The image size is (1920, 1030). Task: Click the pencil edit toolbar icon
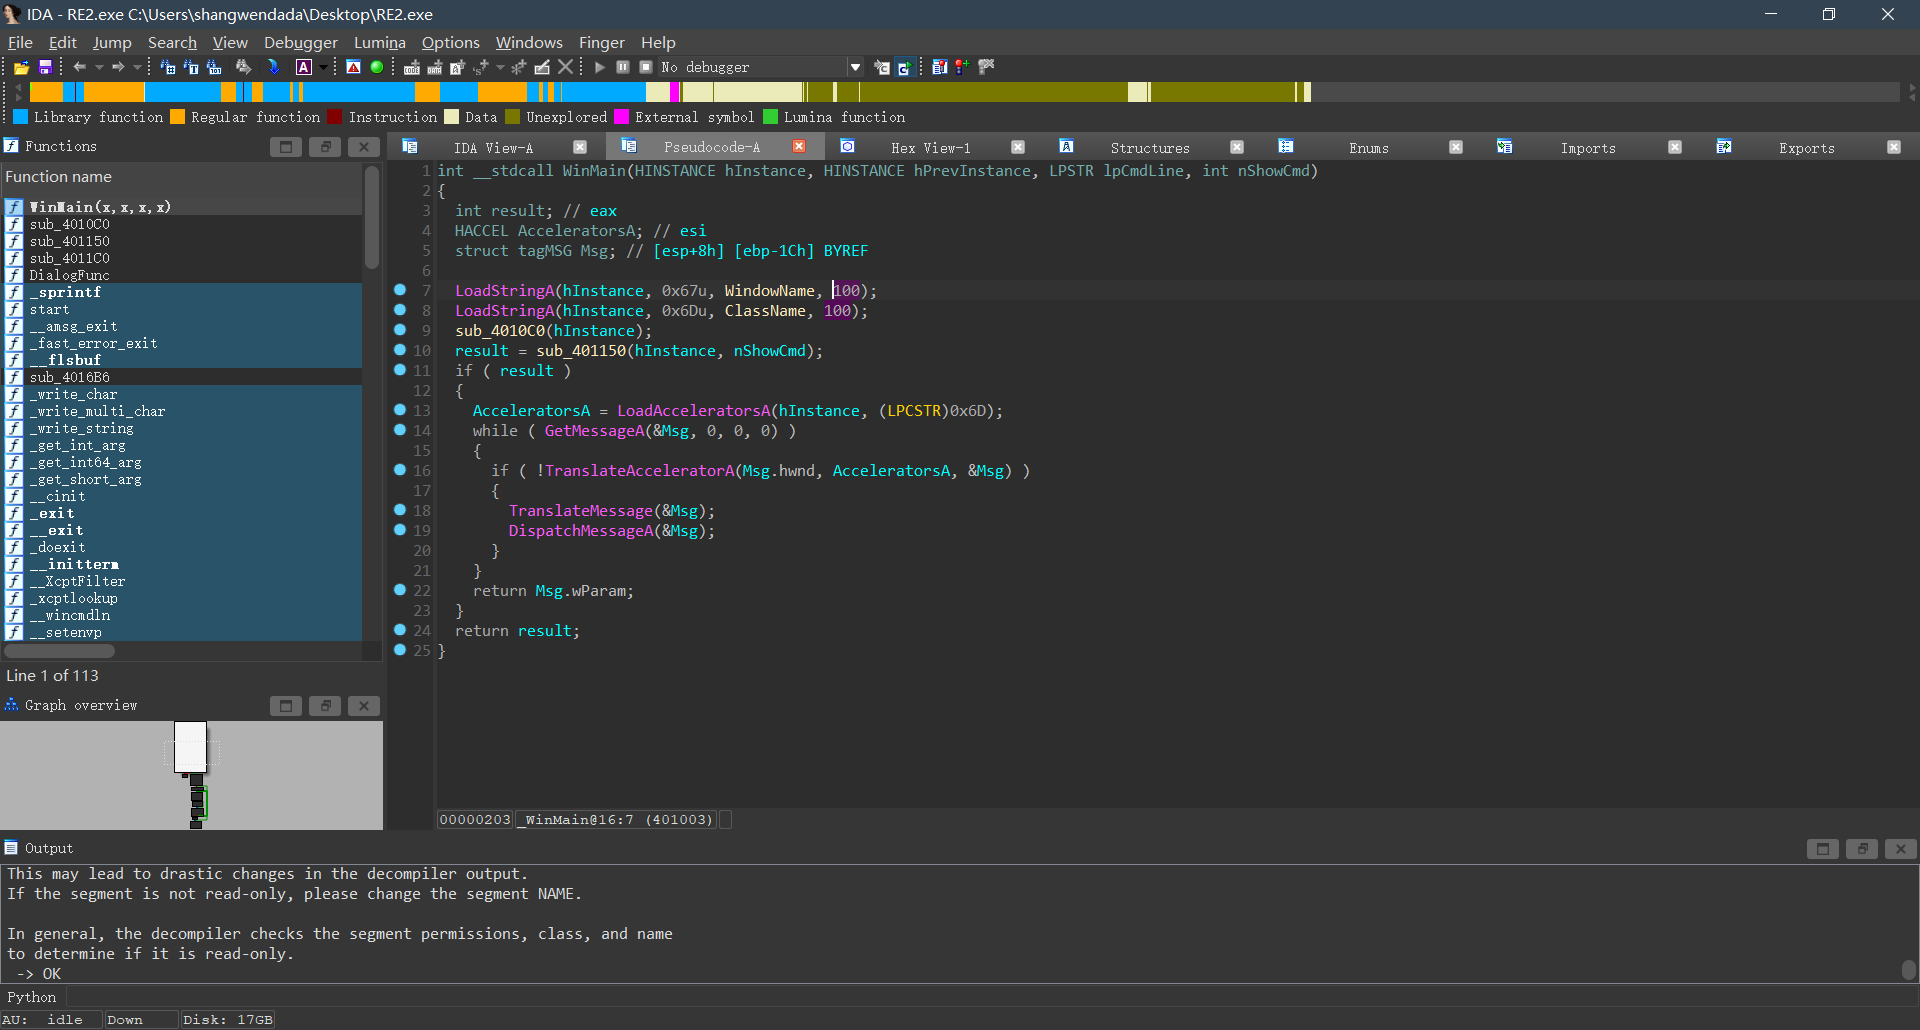[542, 67]
